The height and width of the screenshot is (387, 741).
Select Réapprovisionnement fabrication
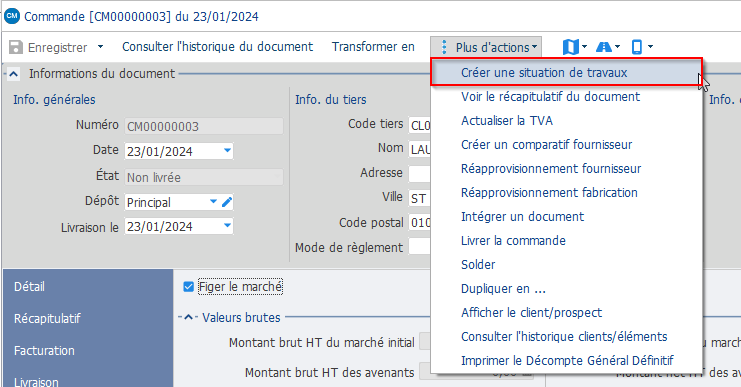pyautogui.click(x=566, y=193)
